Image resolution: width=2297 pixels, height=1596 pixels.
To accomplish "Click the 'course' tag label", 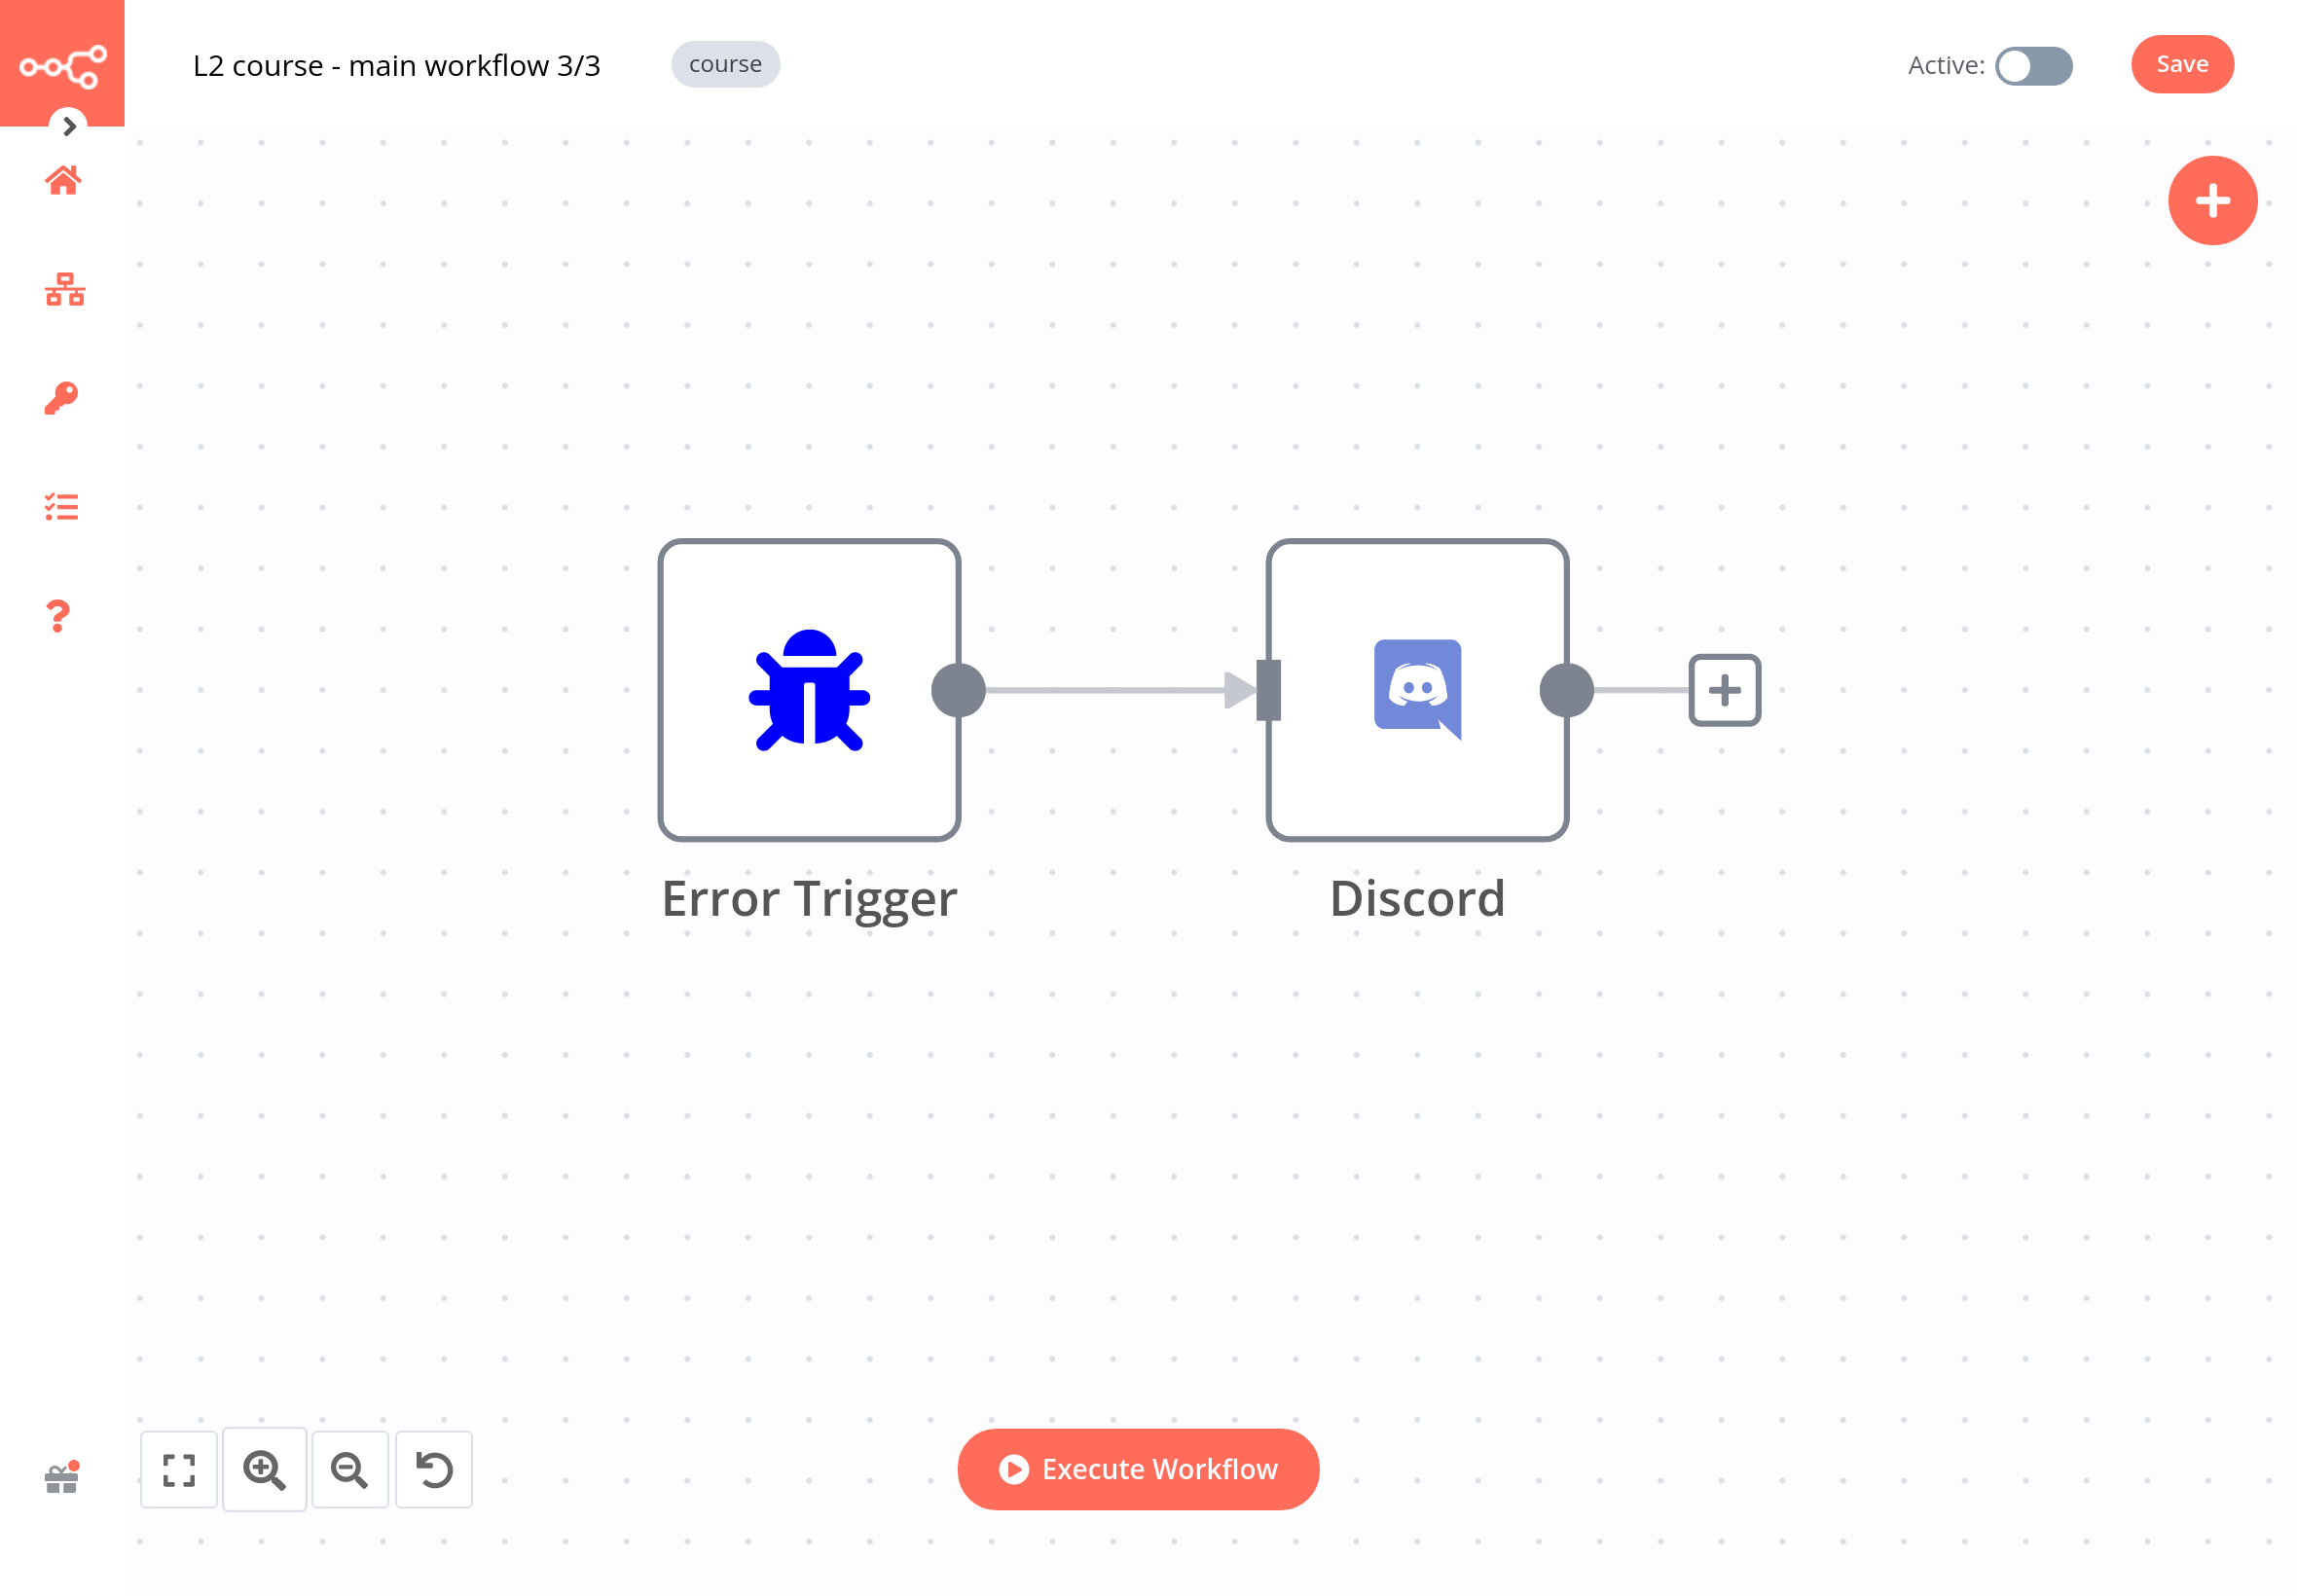I will (725, 65).
